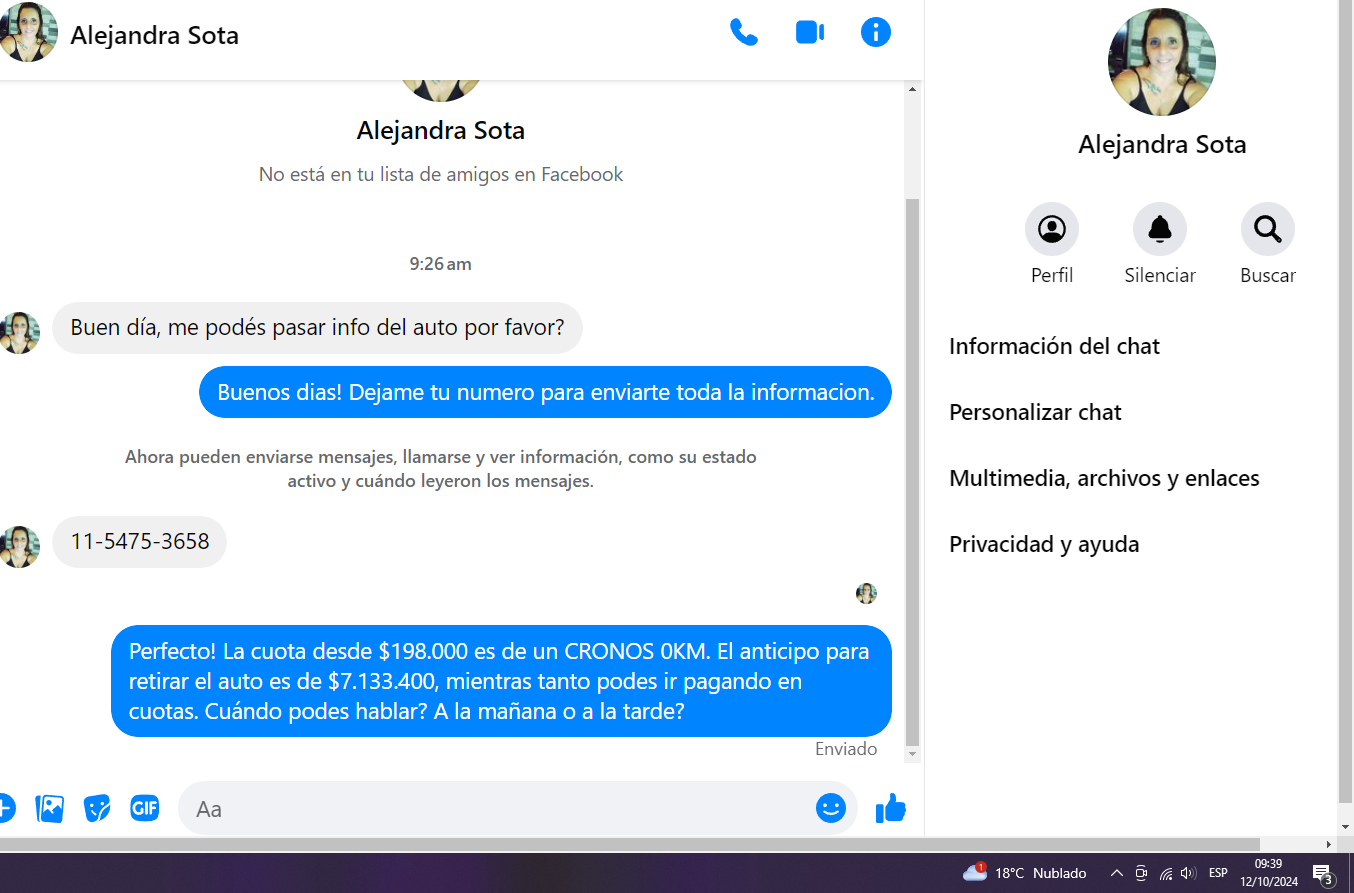
Task: Toggle the conversation info panel icon
Action: pos(875,33)
